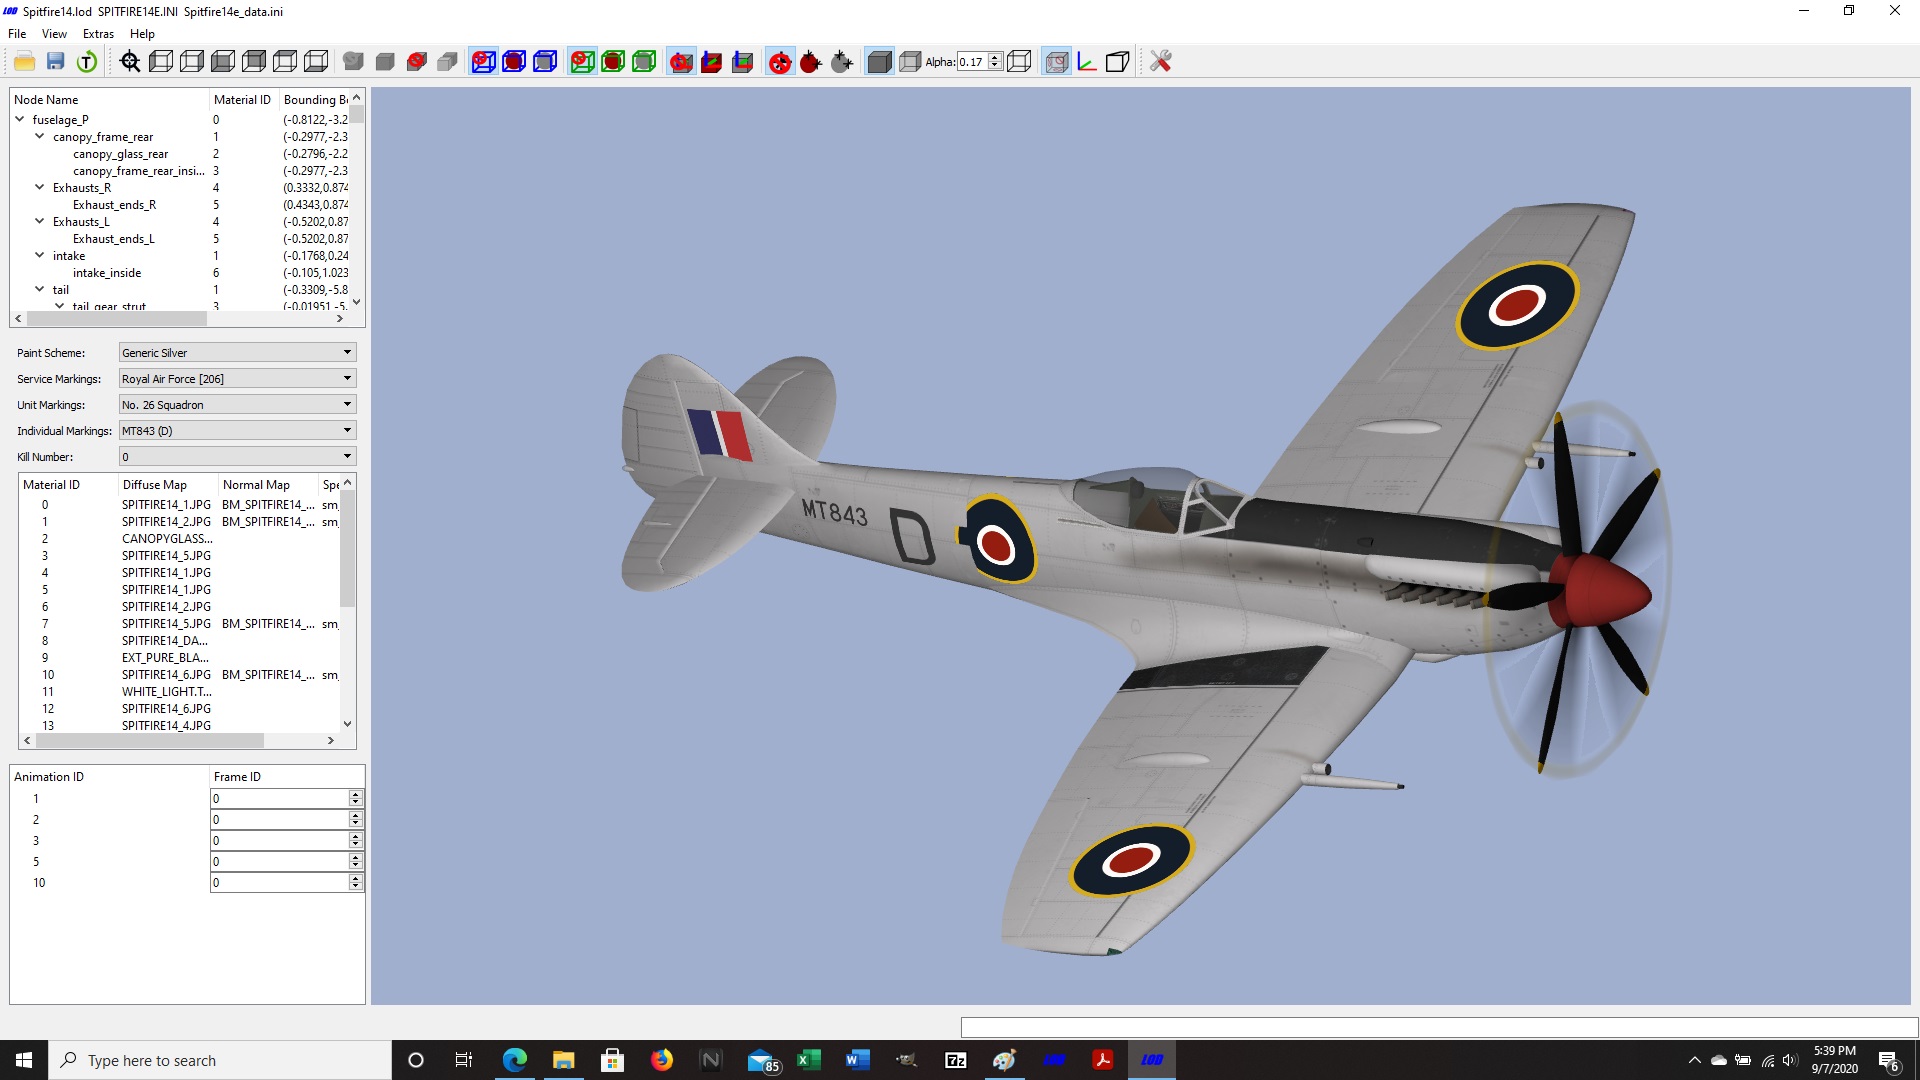1920x1080 pixels.
Task: Toggle the blue bounding box with red circle
Action: 483,62
